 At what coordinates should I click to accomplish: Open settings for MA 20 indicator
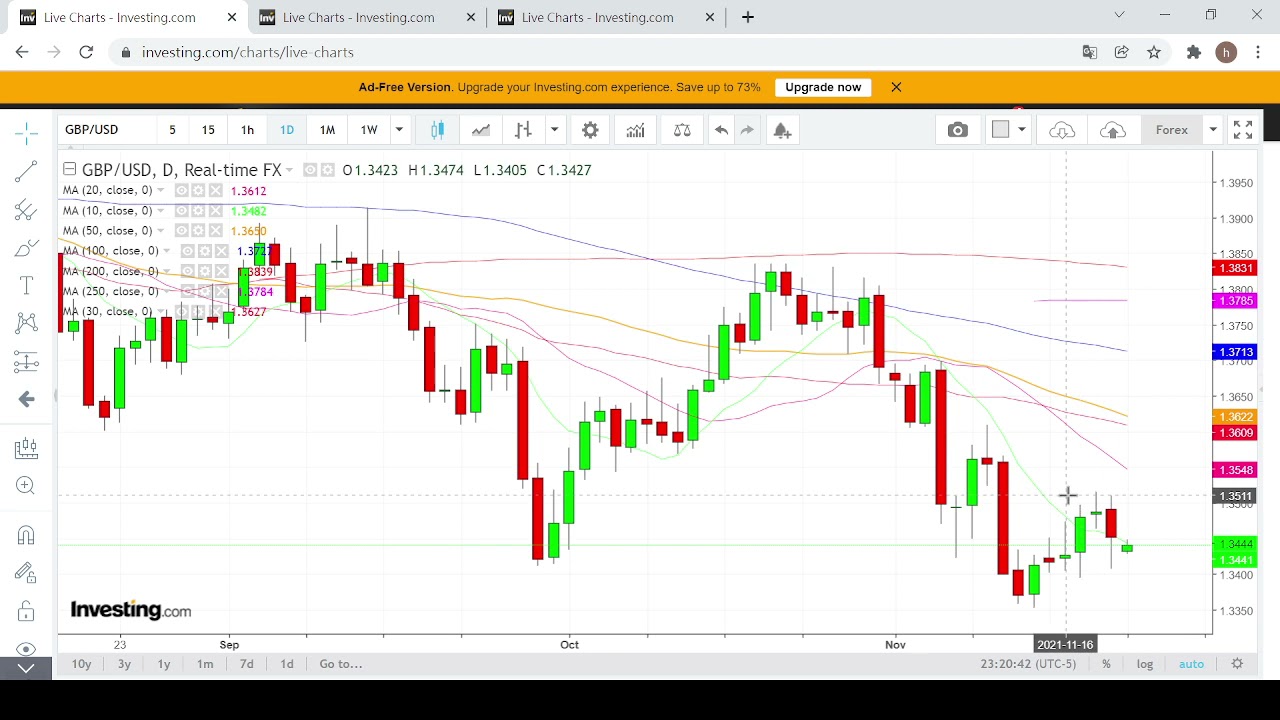coord(197,190)
